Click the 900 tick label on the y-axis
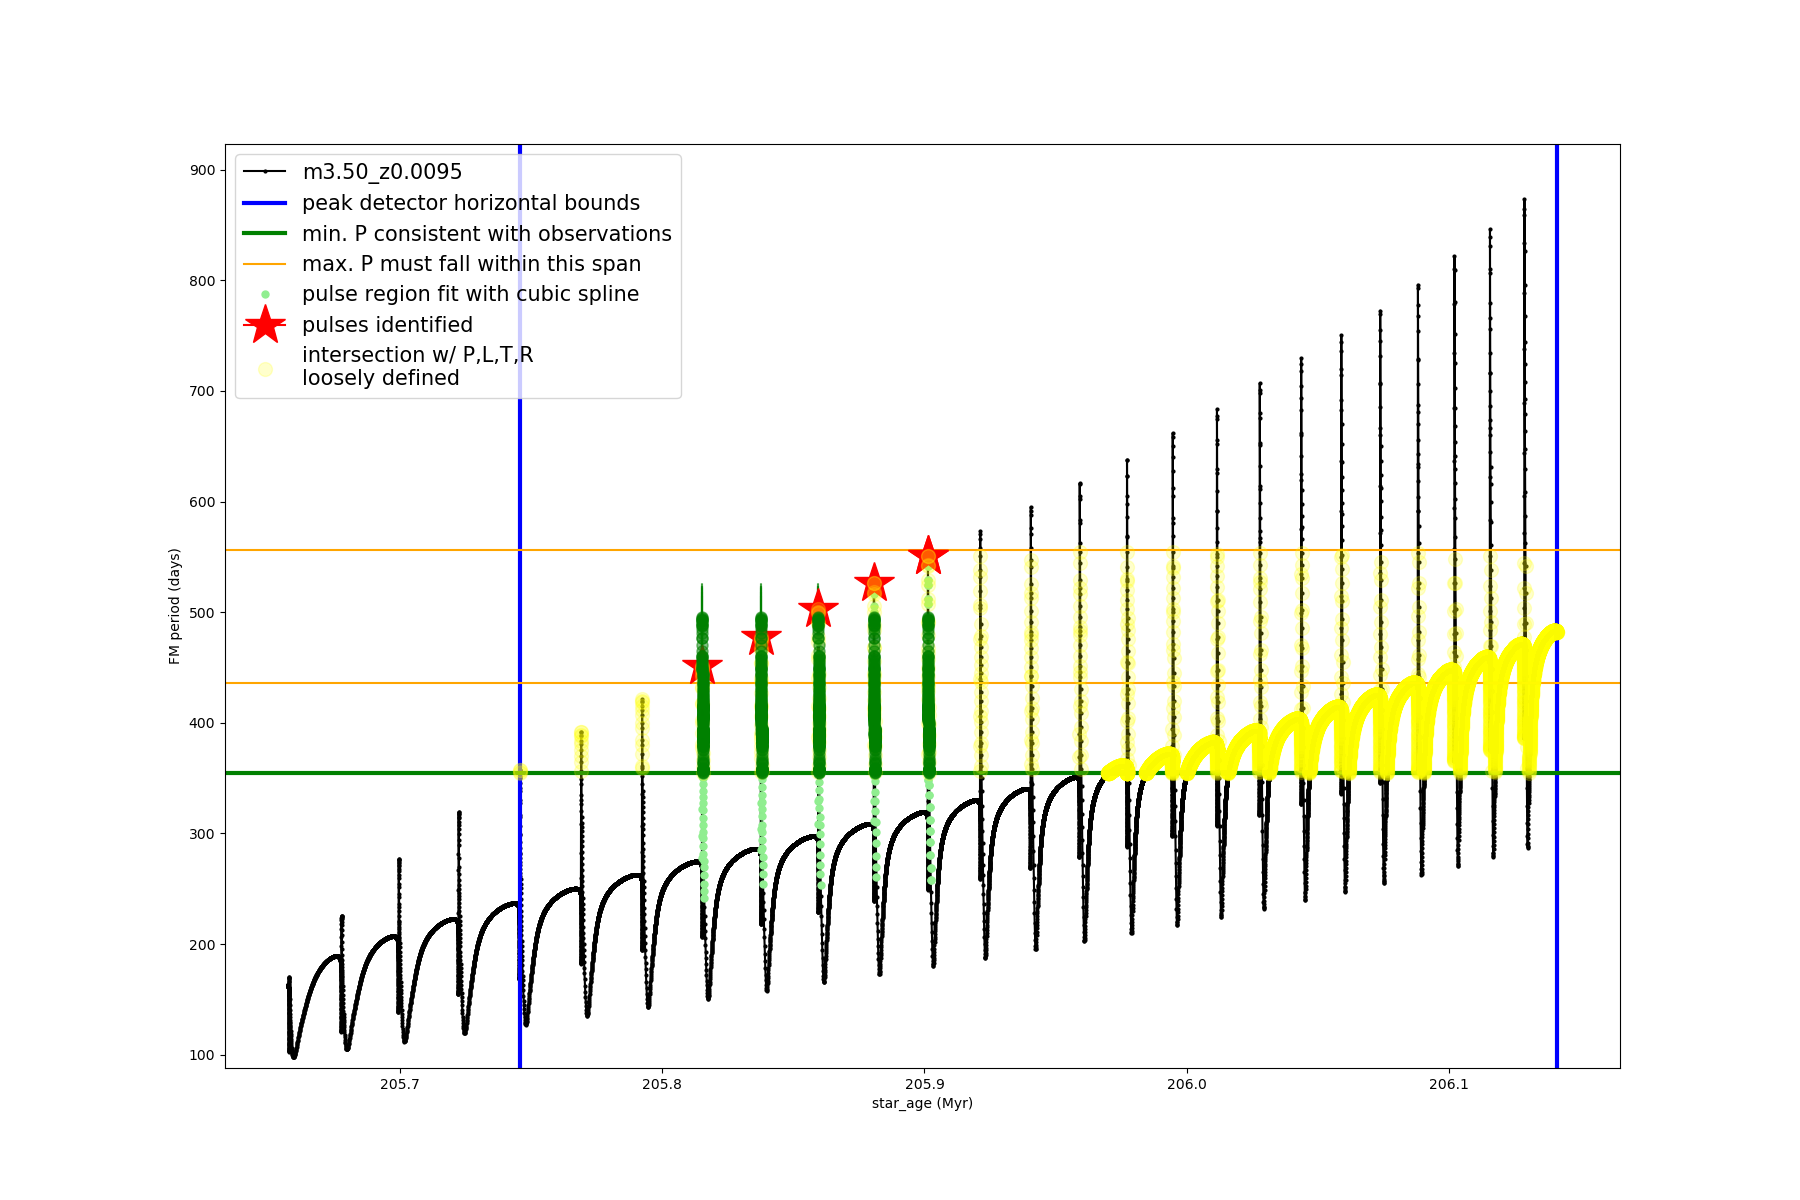Screen dimensions: 1800x1200 202,171
